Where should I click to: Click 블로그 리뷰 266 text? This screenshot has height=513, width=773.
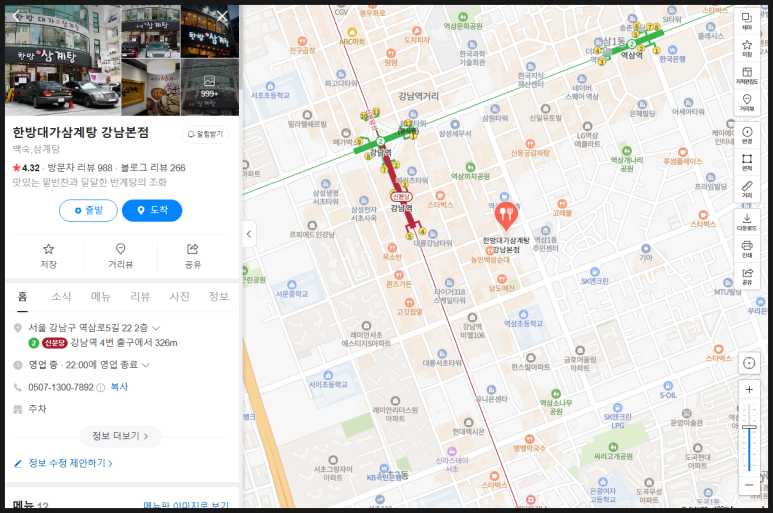pyautogui.click(x=153, y=168)
